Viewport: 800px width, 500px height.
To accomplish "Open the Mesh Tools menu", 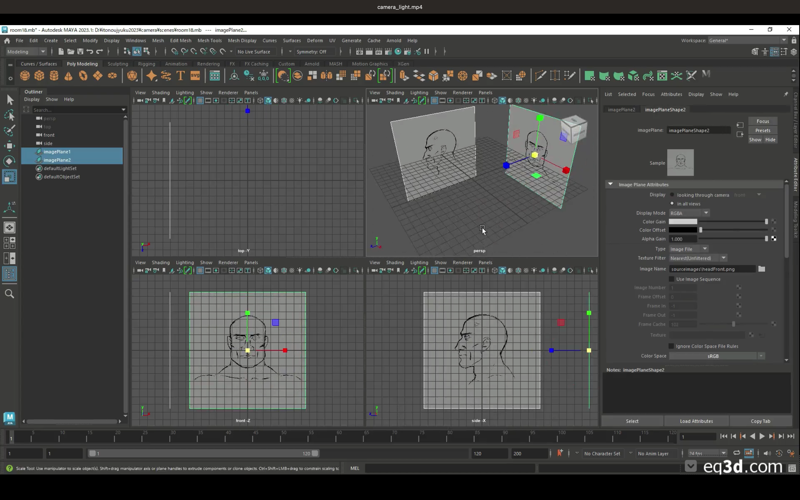I will coord(209,40).
